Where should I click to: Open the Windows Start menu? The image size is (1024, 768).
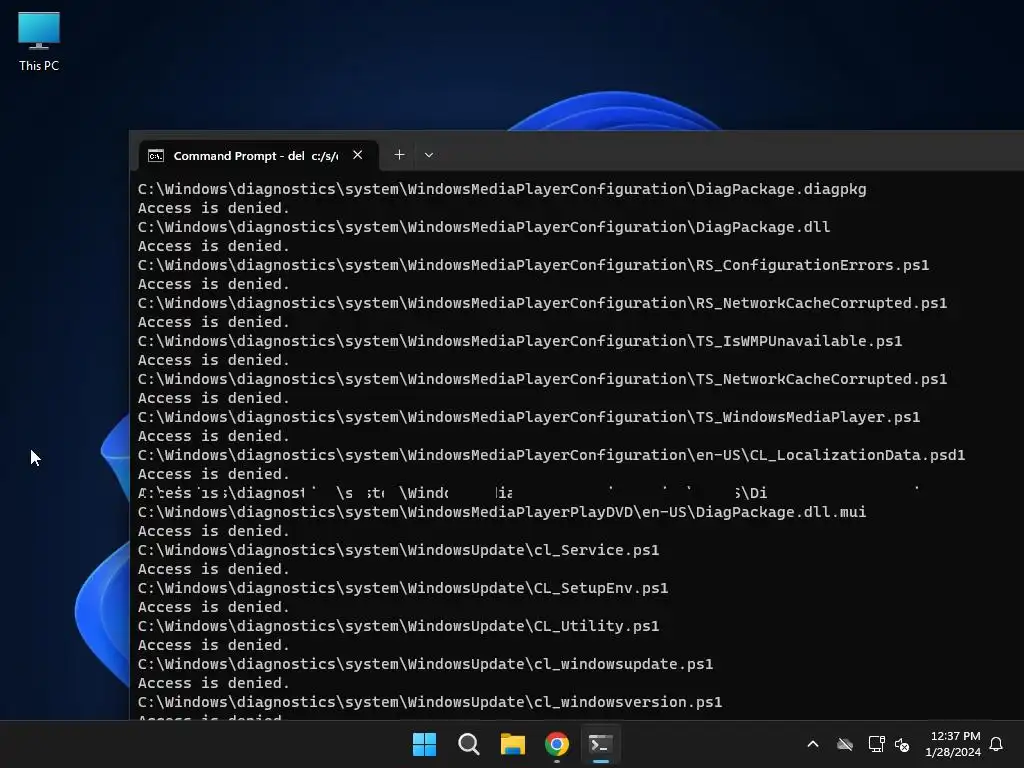424,744
